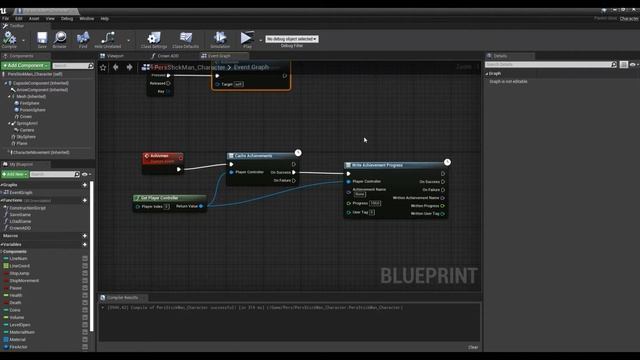
Task: Switch to the Viewport tab
Action: 115,56
